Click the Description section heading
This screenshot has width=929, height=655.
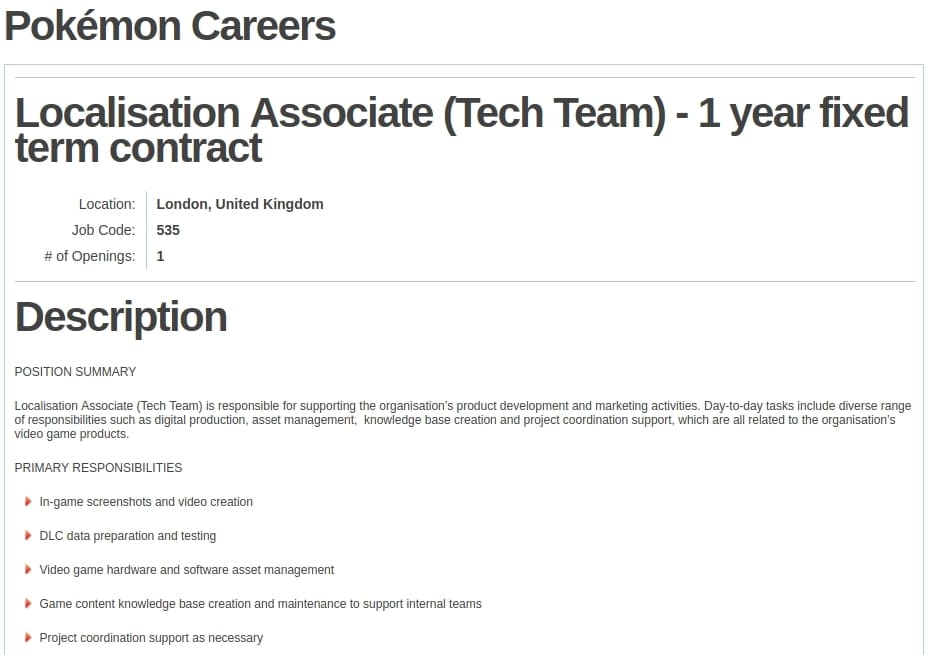(x=121, y=317)
